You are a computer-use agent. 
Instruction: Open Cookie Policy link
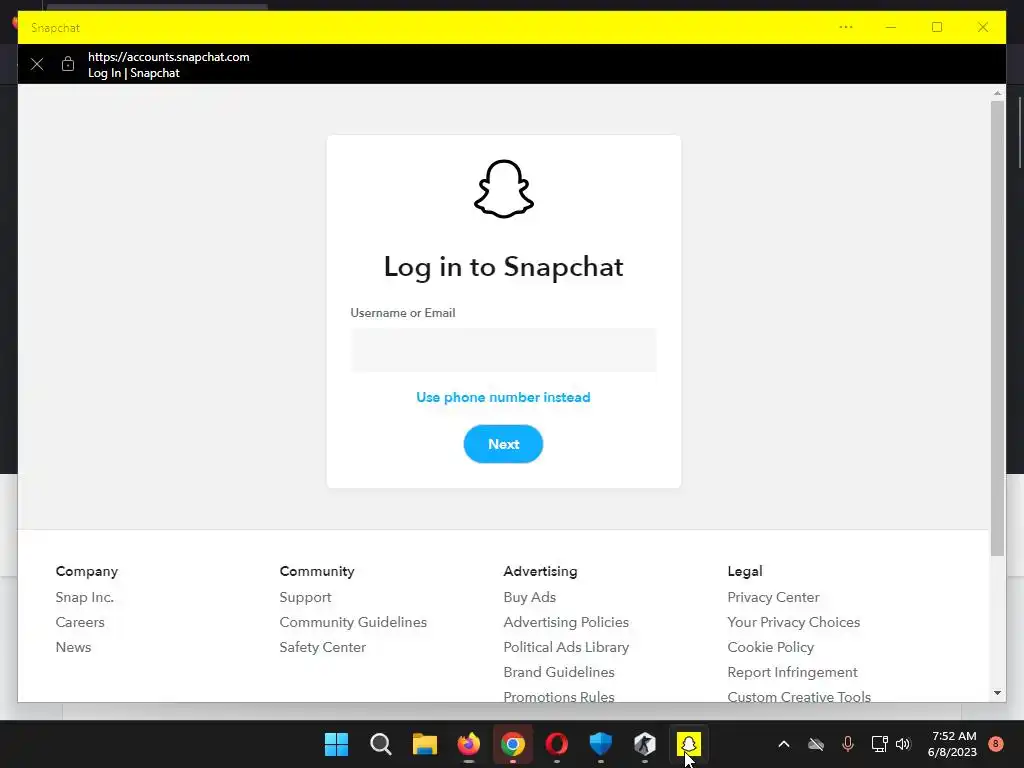[x=771, y=647]
